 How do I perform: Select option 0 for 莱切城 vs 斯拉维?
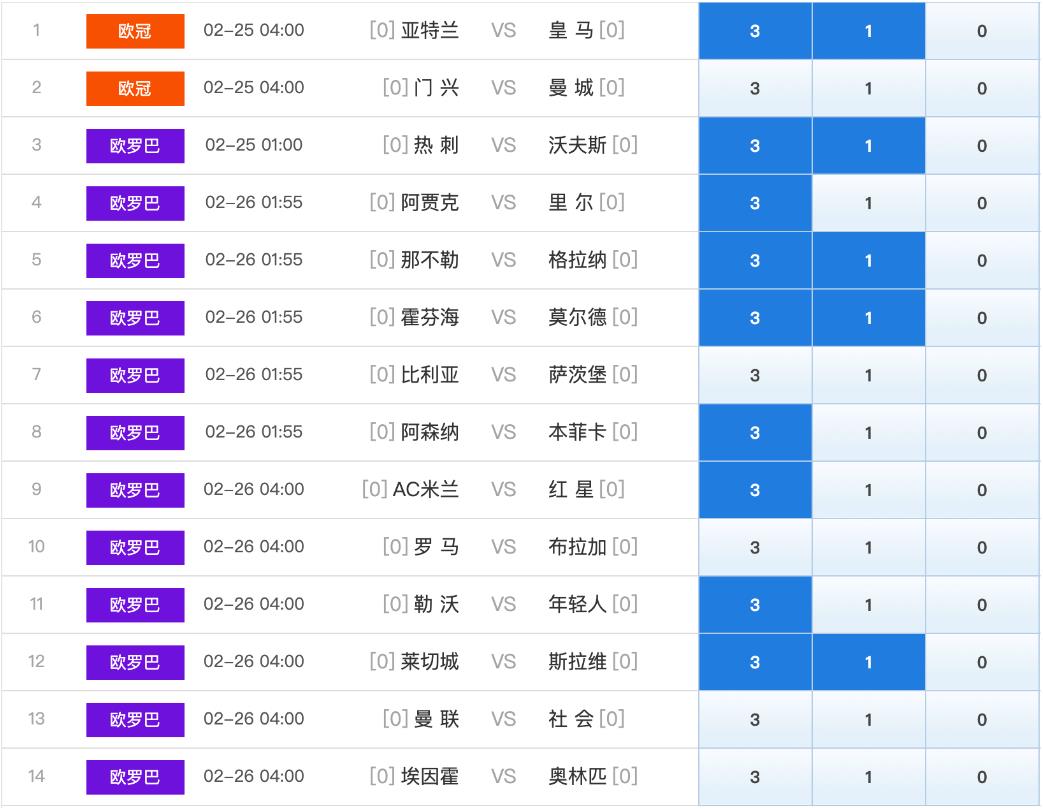(x=982, y=662)
